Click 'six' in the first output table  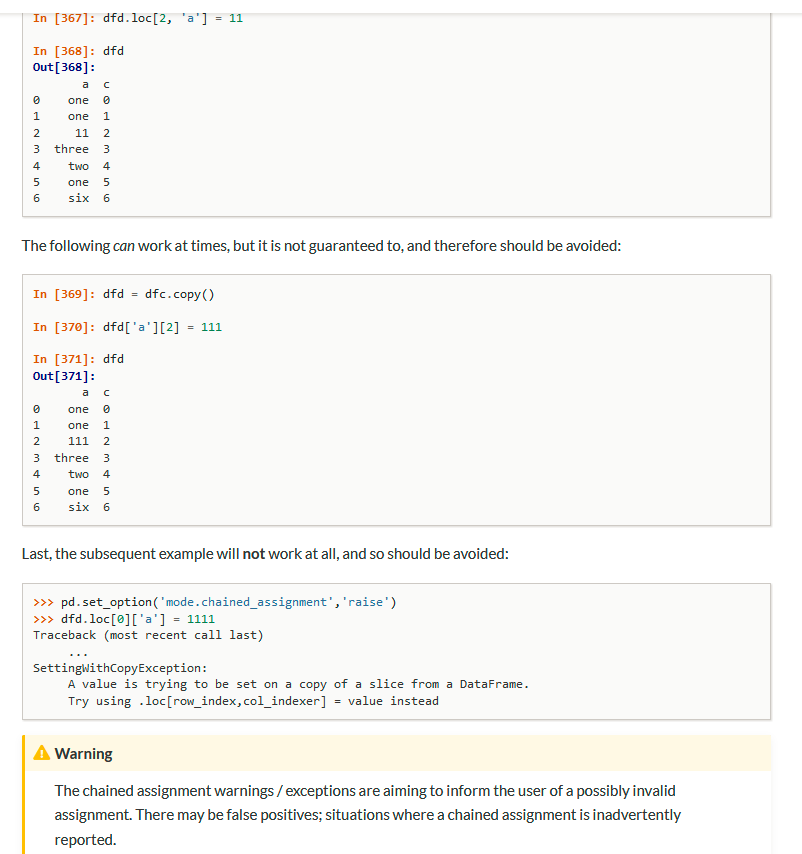pyautogui.click(x=78, y=198)
